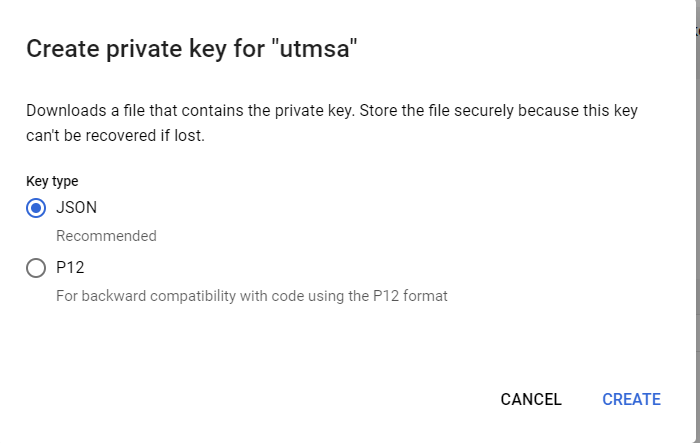Screen dimensions: 700x443
Task: Click the empty circle beside P12
Action: [36, 268]
